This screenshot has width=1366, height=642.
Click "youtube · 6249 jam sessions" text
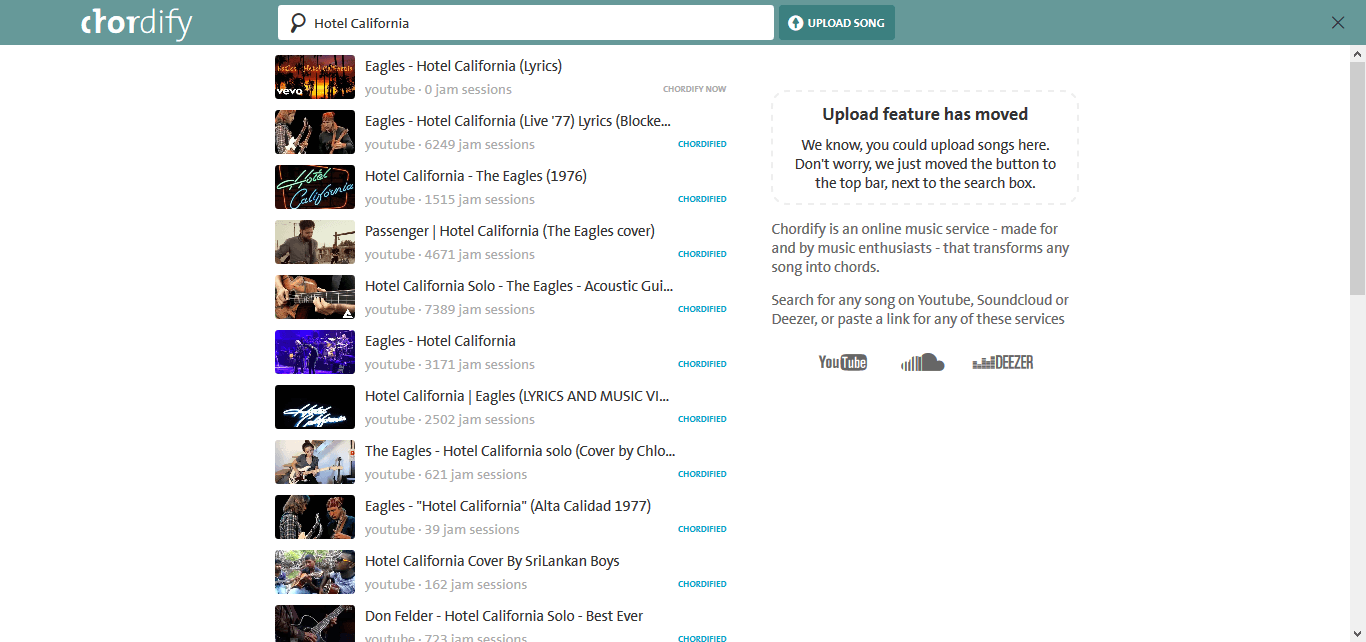450,144
